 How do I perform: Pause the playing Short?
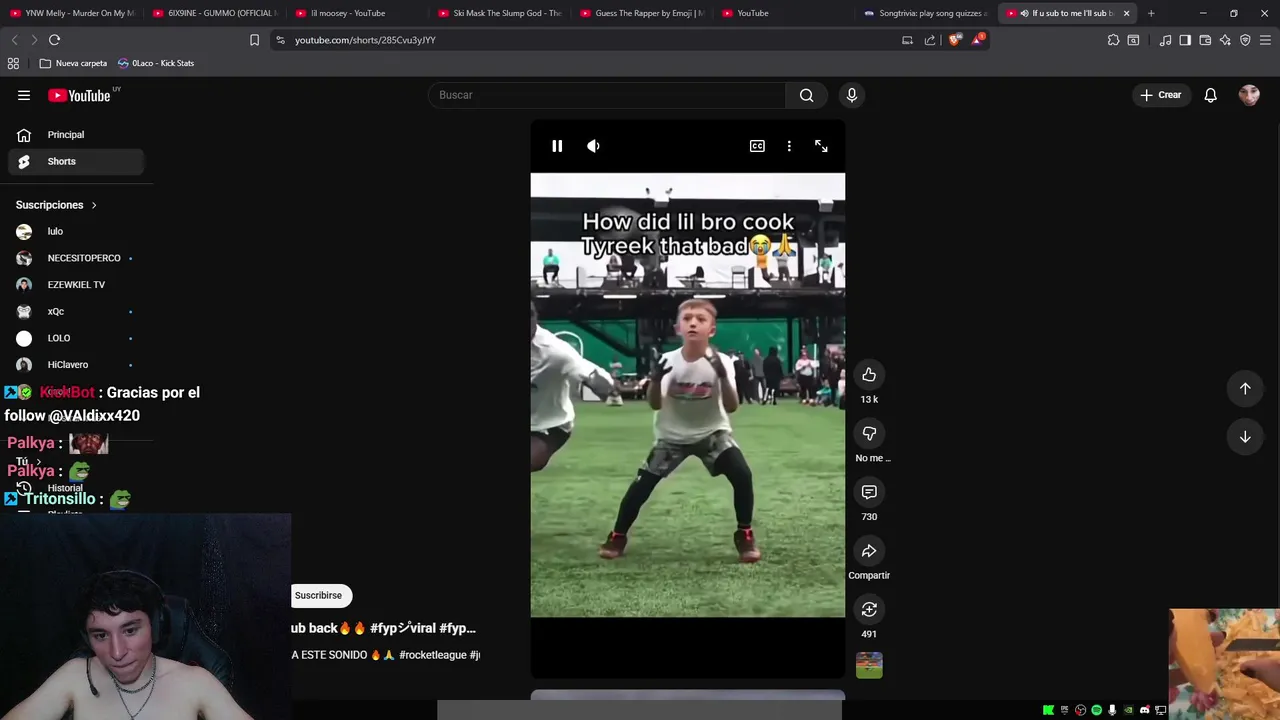click(x=557, y=146)
